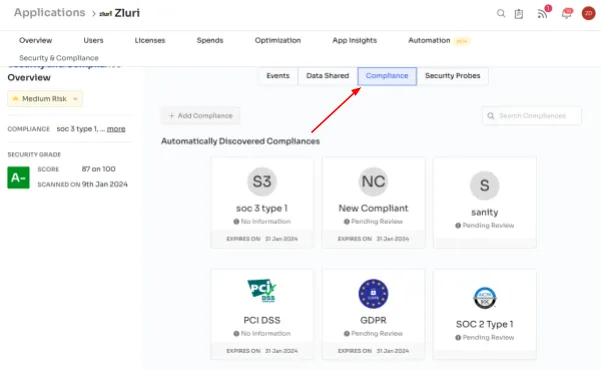Click the S avatar on sanity card
The image size is (601, 370).
[484, 185]
